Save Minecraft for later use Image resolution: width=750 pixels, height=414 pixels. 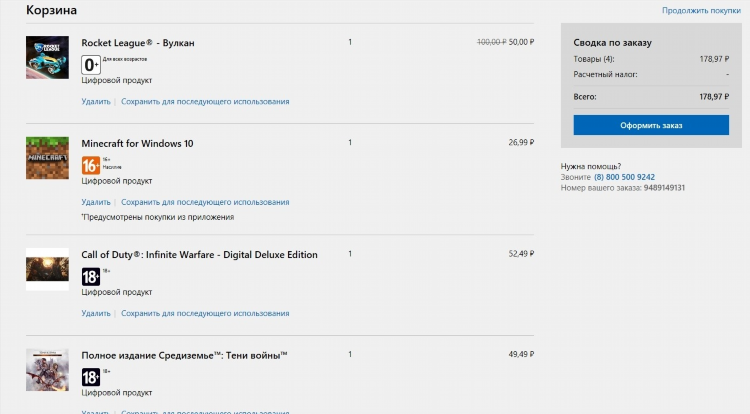click(x=205, y=202)
